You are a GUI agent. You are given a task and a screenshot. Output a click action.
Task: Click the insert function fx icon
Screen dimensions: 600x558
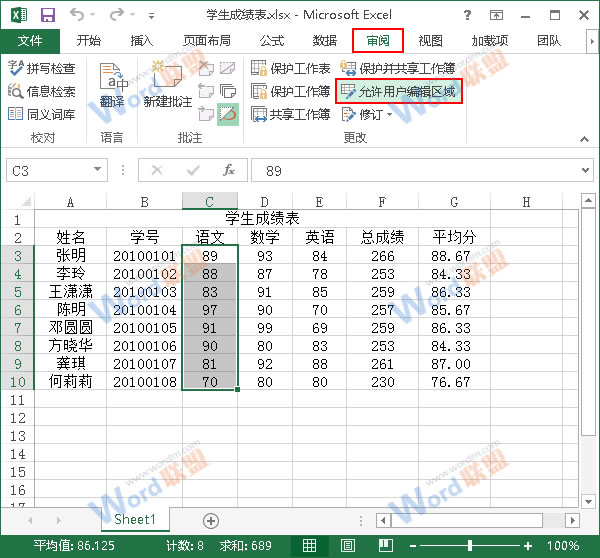[x=229, y=171]
